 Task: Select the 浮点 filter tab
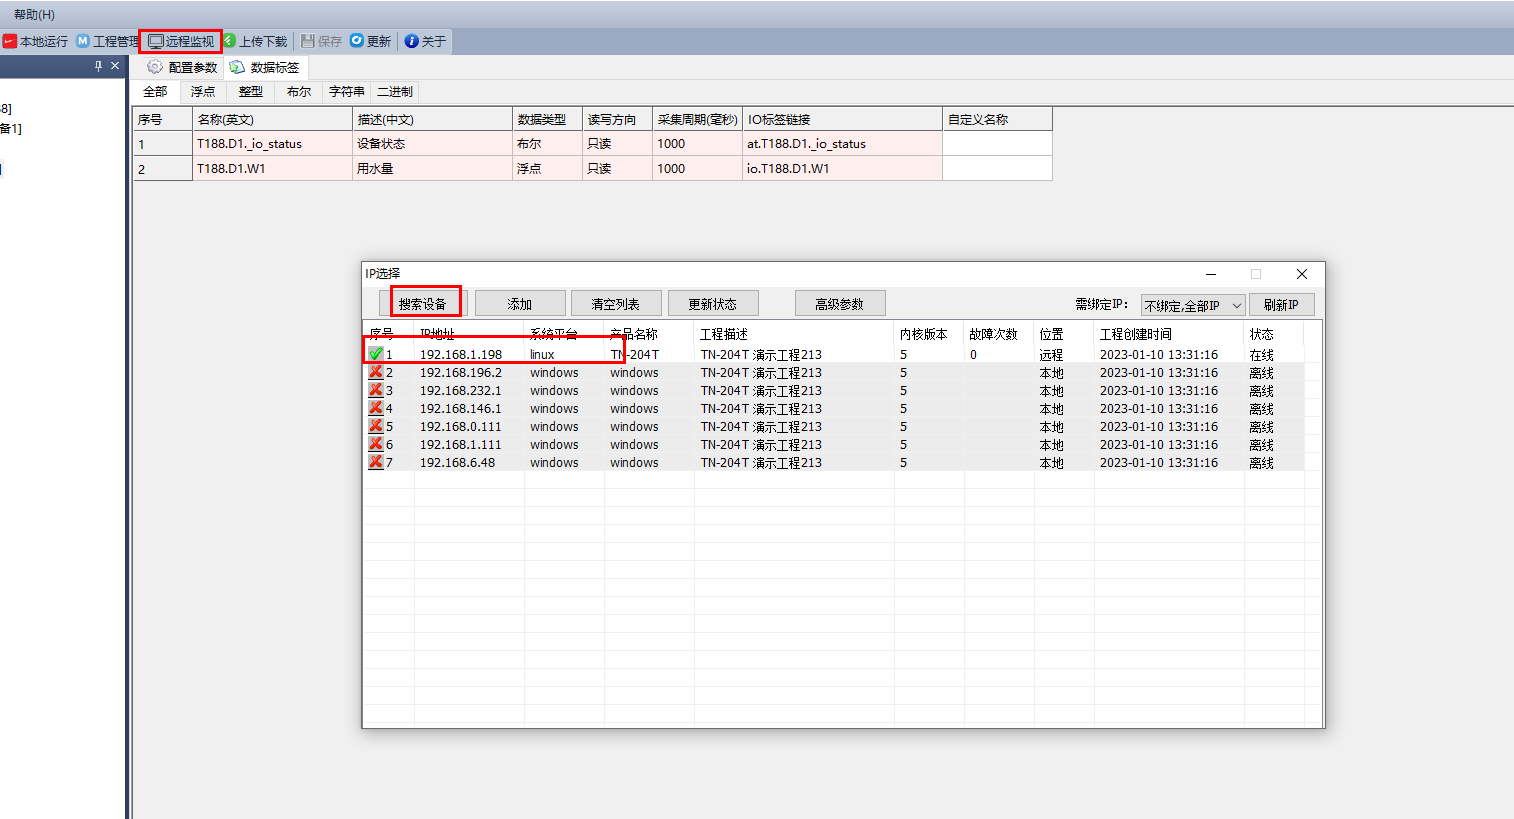(x=203, y=92)
